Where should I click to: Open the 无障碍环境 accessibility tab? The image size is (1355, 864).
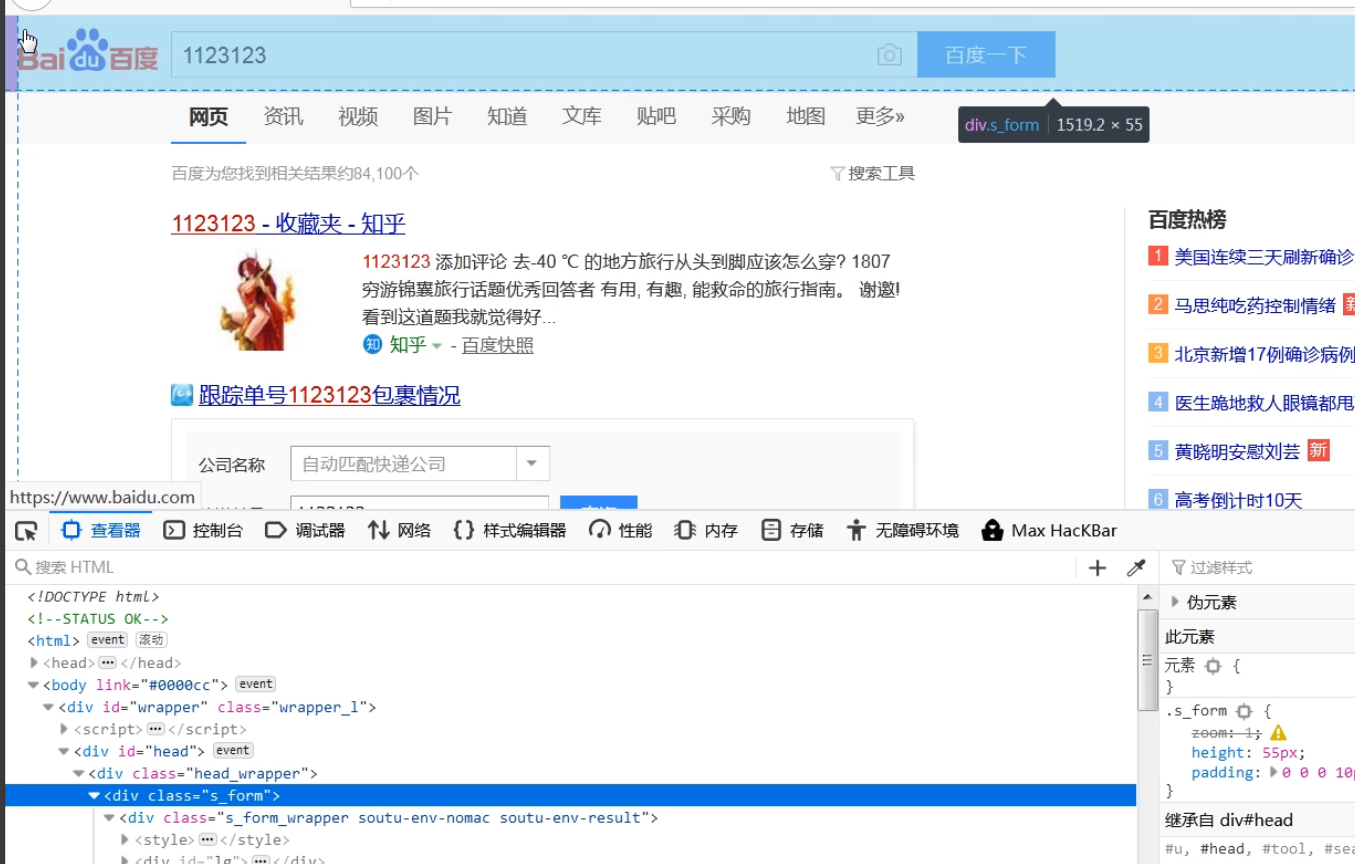click(903, 531)
